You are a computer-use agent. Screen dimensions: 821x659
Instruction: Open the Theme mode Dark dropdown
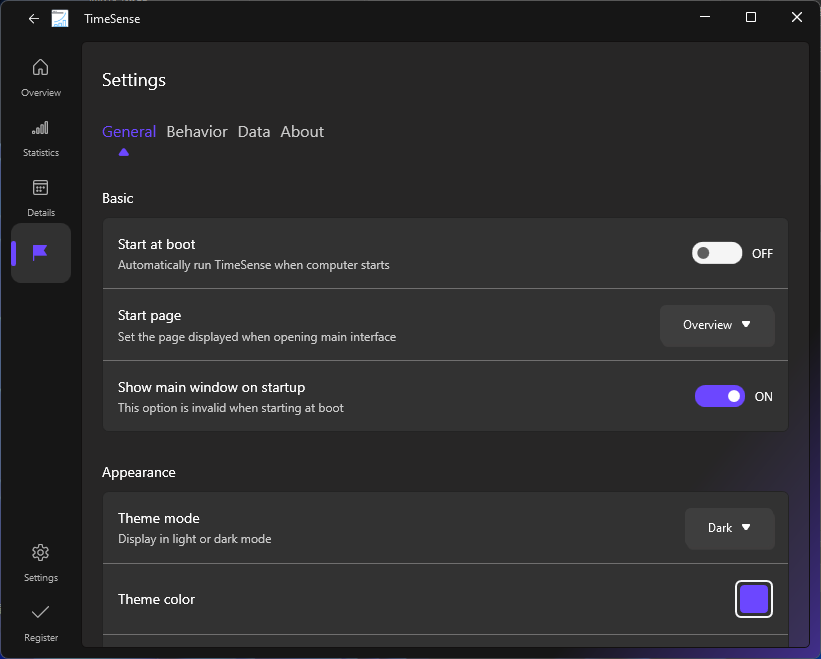pos(729,528)
